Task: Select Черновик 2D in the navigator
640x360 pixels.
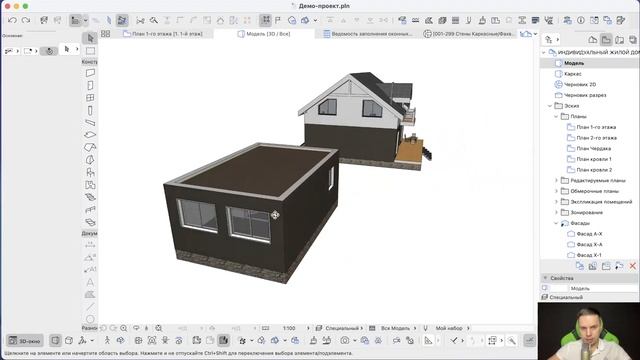Action: coord(580,84)
